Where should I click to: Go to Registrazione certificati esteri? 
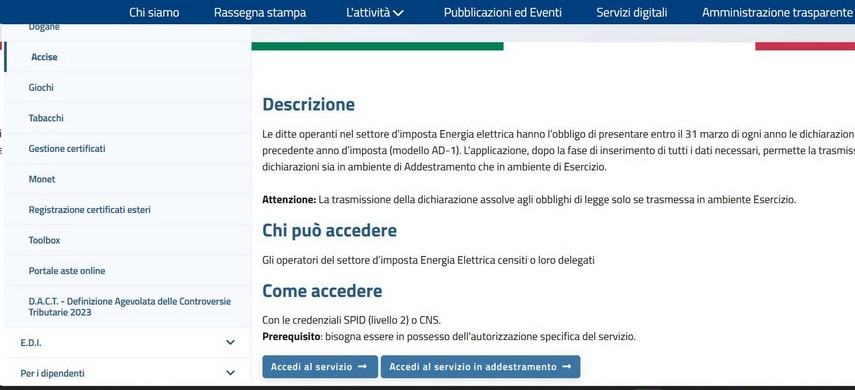(89, 209)
